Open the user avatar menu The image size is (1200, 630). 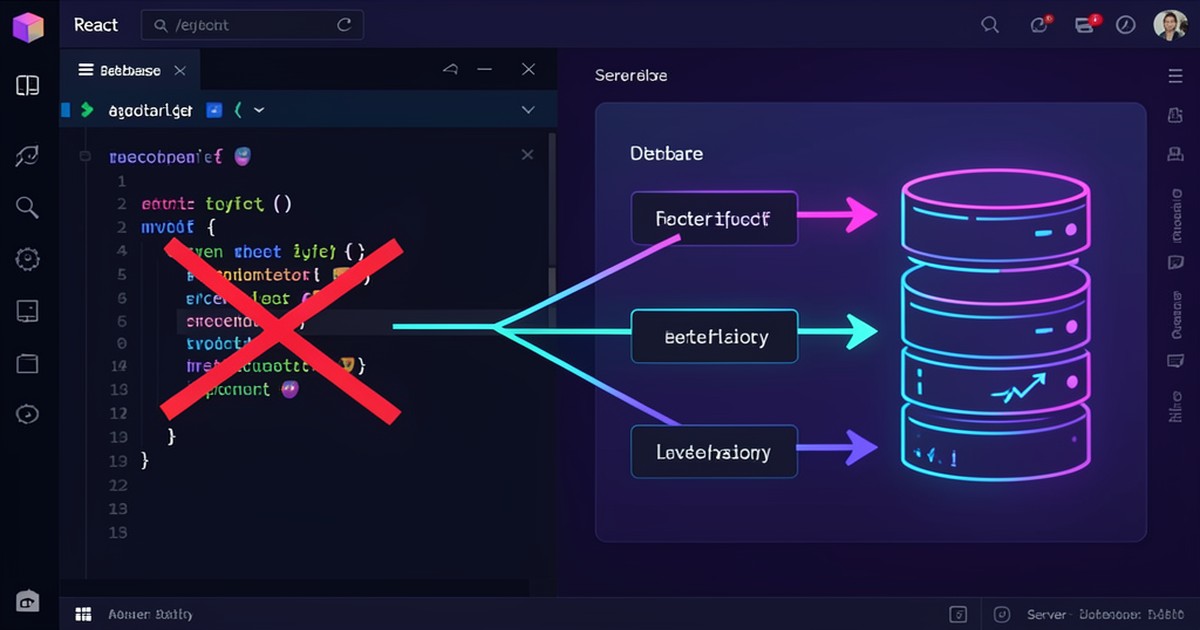pos(1170,25)
